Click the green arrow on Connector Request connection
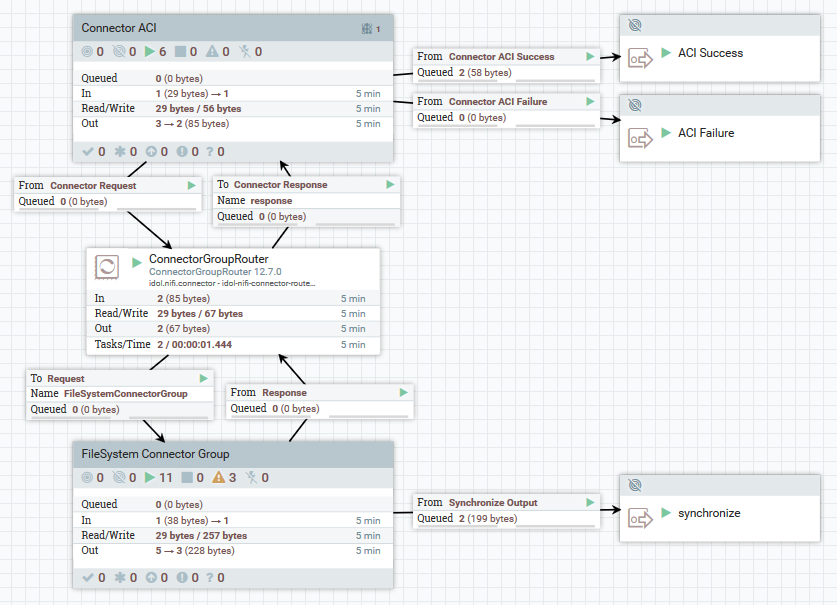 192,185
